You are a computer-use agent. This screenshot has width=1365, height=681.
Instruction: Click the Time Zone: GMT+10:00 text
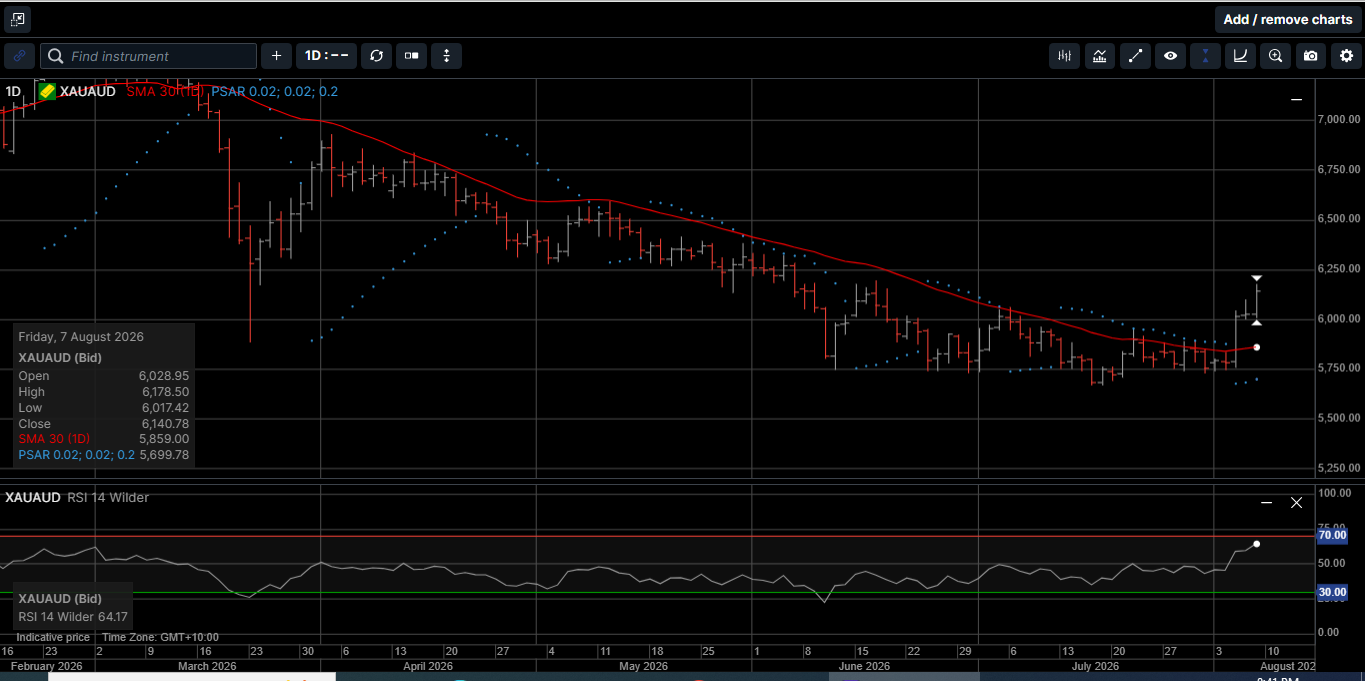[160, 637]
